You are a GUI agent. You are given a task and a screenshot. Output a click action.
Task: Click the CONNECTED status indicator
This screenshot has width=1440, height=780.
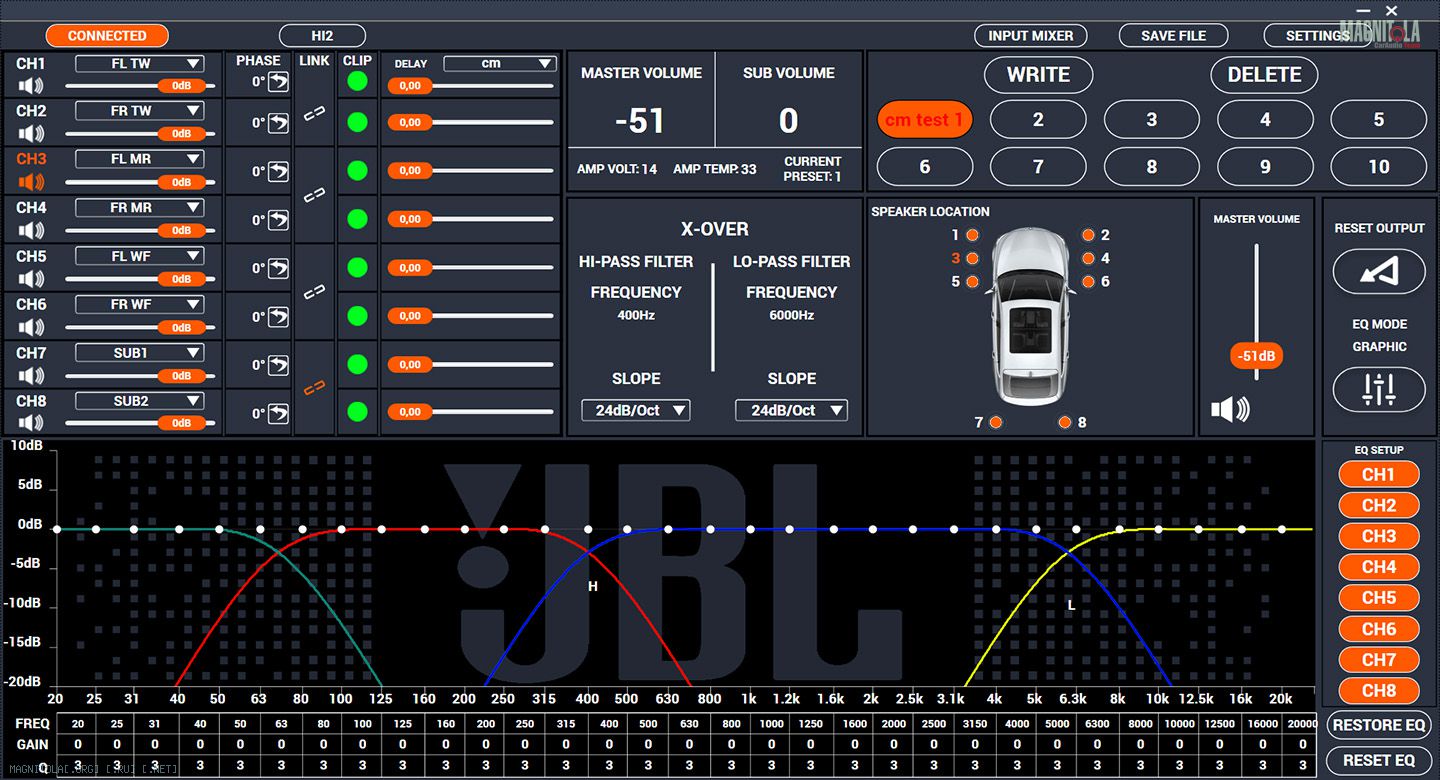pos(107,36)
